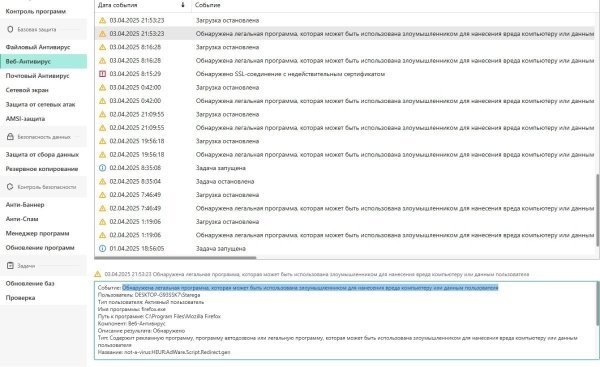Select 'Задача запущена' text in 18:56:05 row

[x=220, y=248]
